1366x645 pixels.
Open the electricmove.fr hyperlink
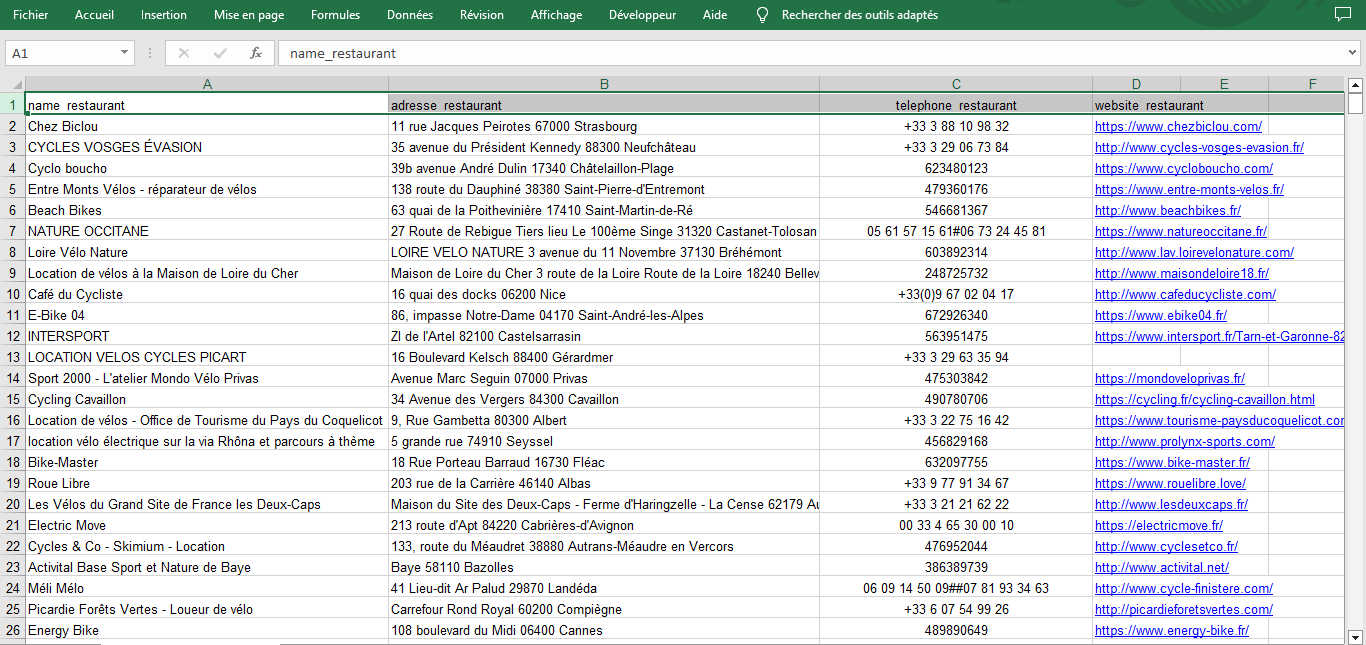[1159, 526]
